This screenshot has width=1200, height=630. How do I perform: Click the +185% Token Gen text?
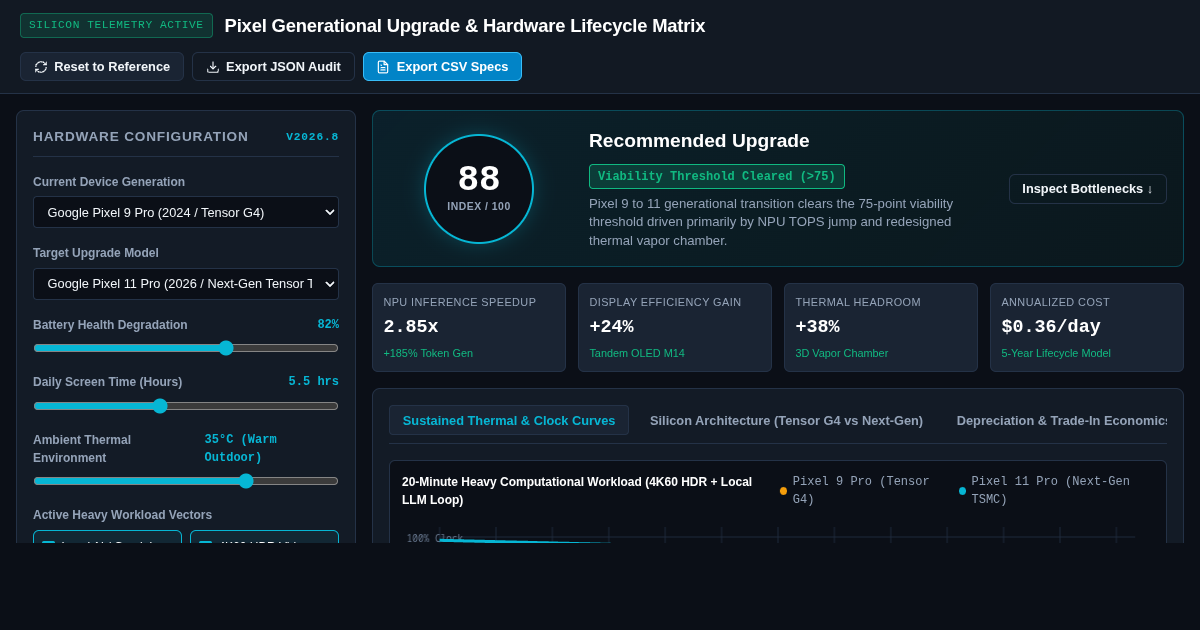[x=428, y=353]
